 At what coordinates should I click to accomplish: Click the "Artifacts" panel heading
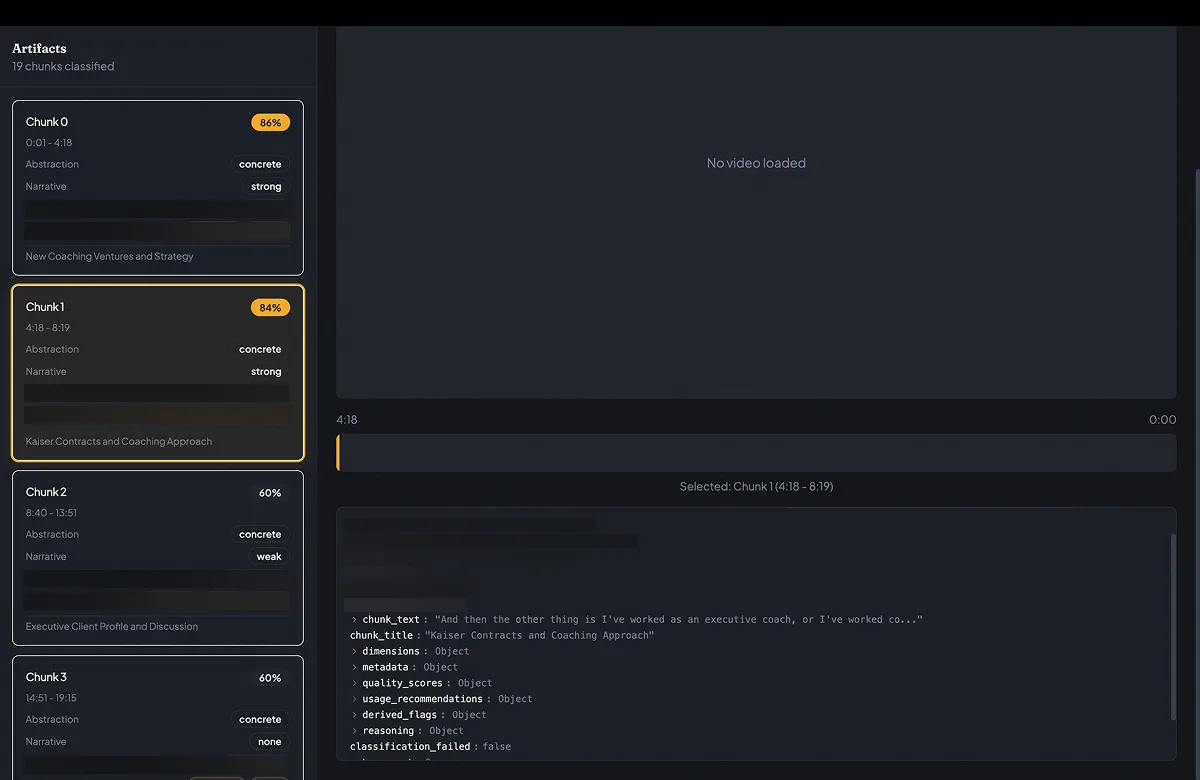(39, 48)
